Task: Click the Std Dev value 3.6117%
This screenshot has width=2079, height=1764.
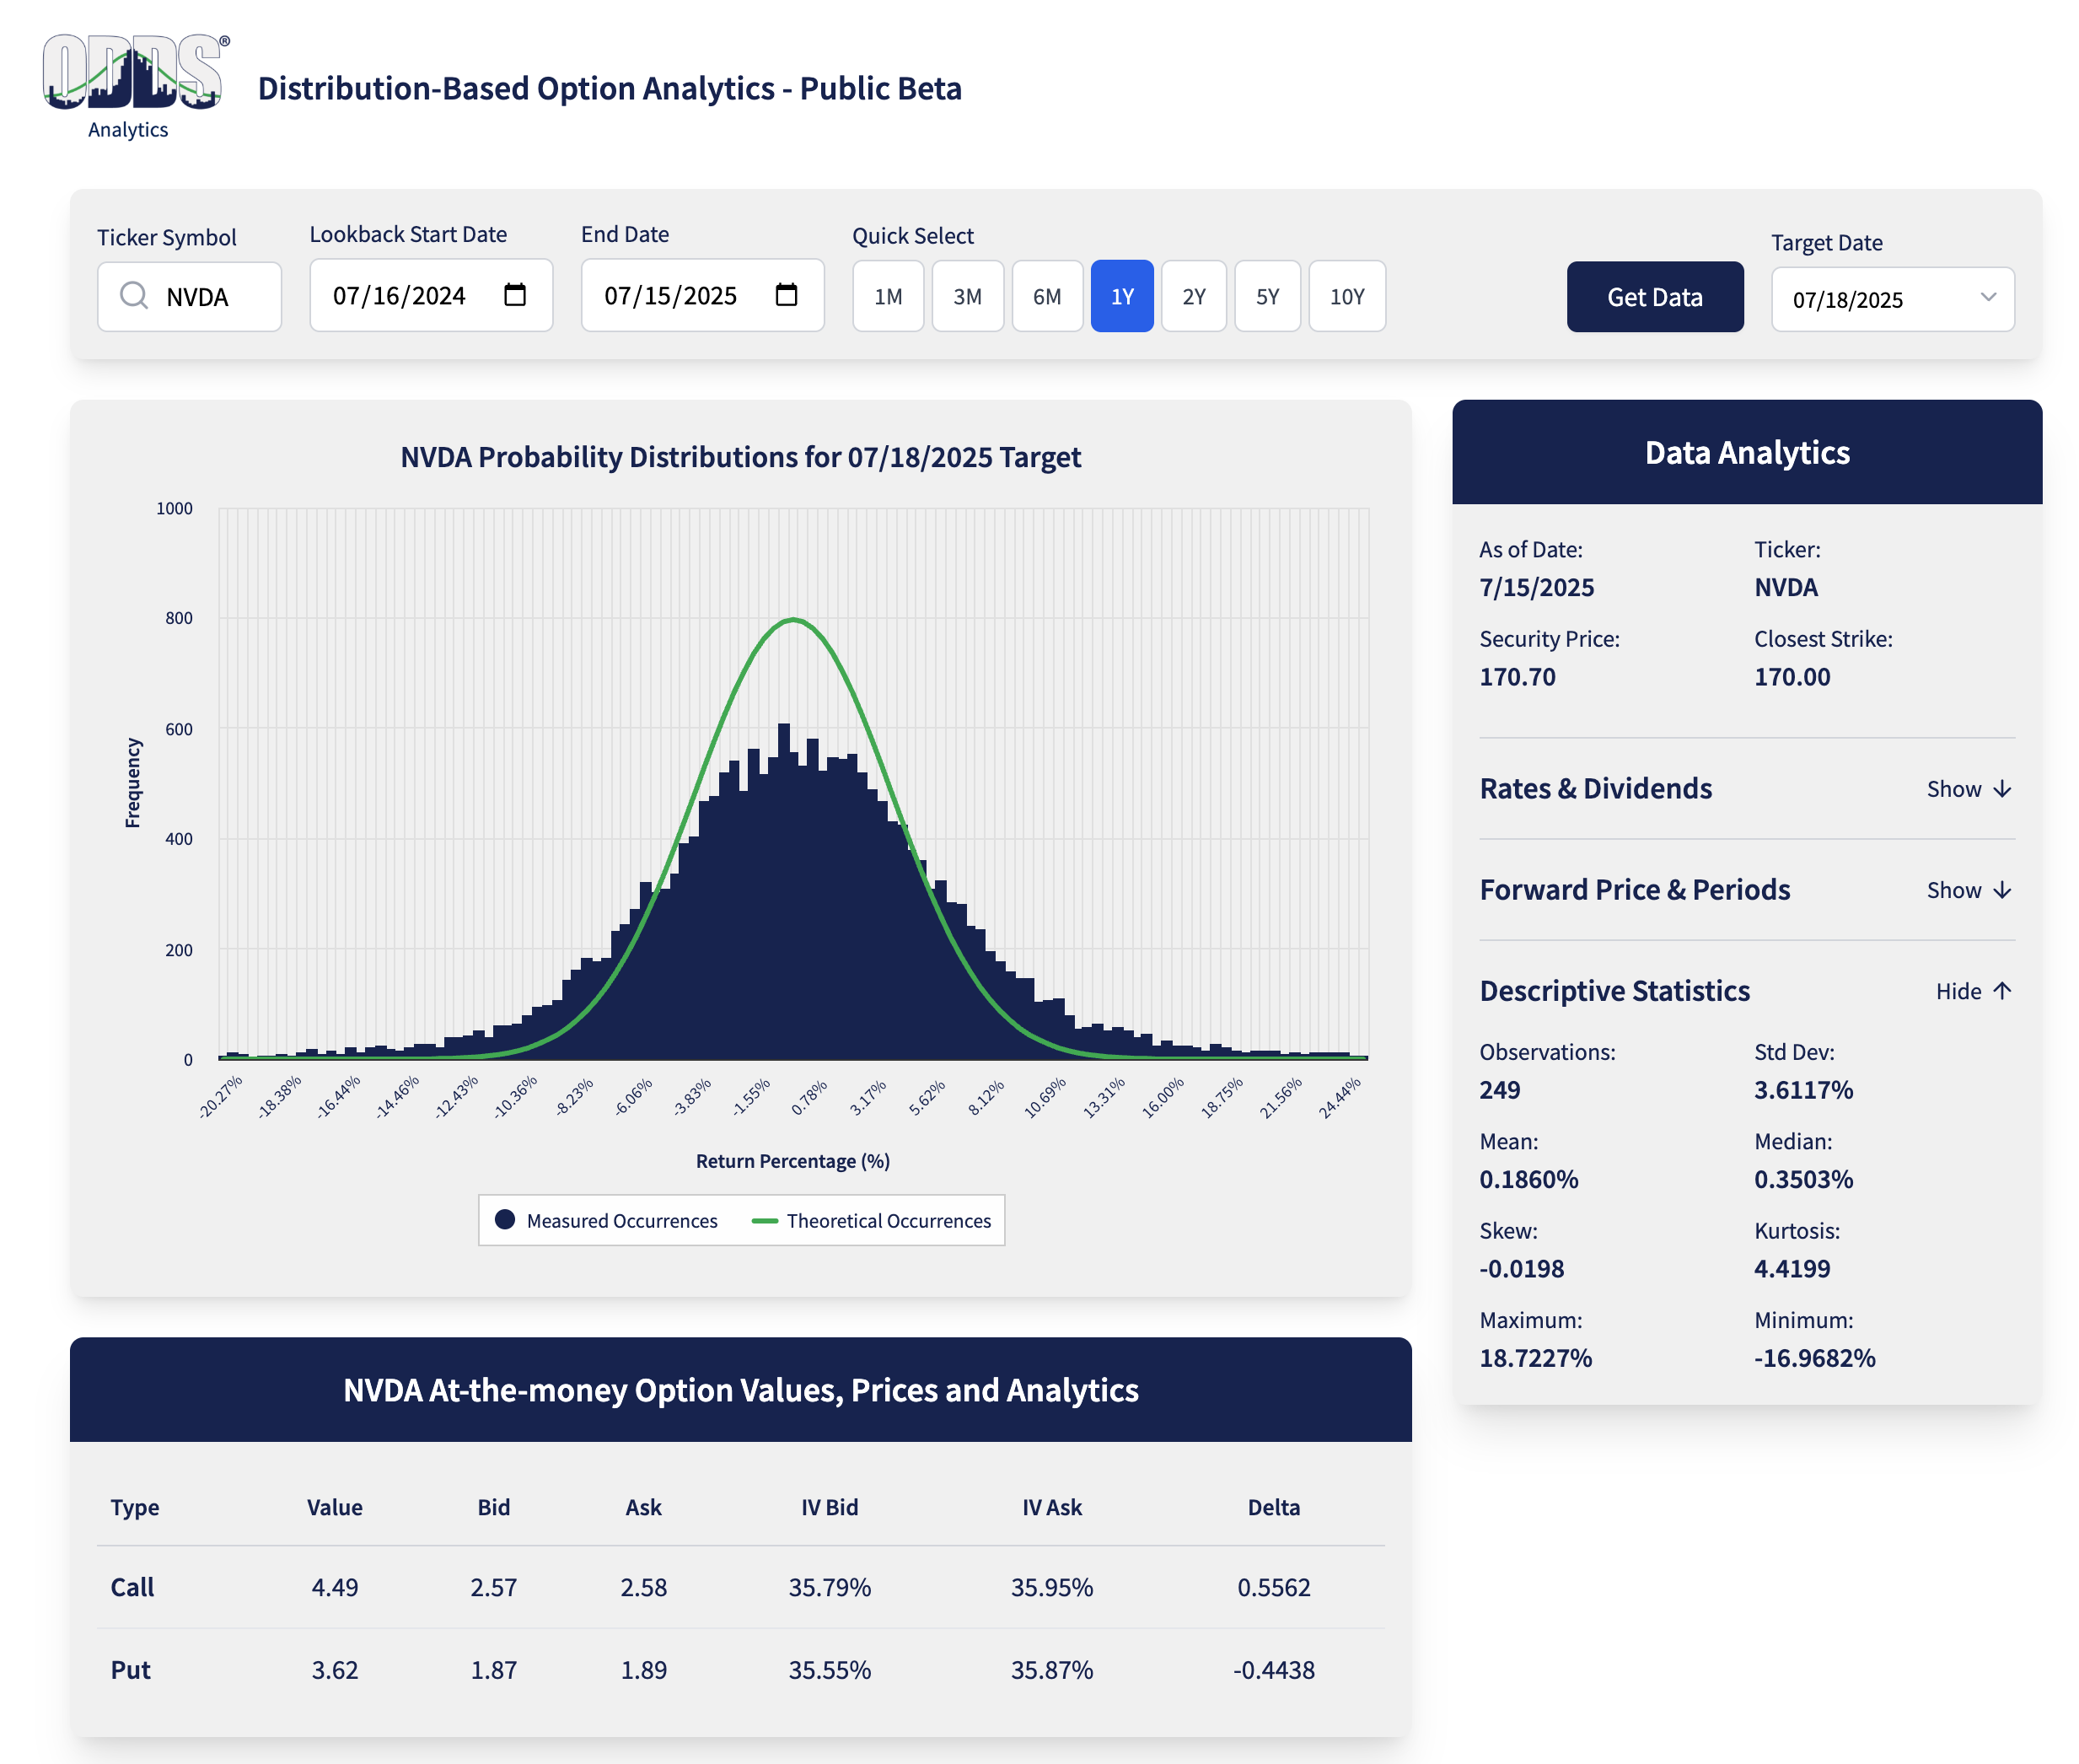Action: pos(1803,1090)
